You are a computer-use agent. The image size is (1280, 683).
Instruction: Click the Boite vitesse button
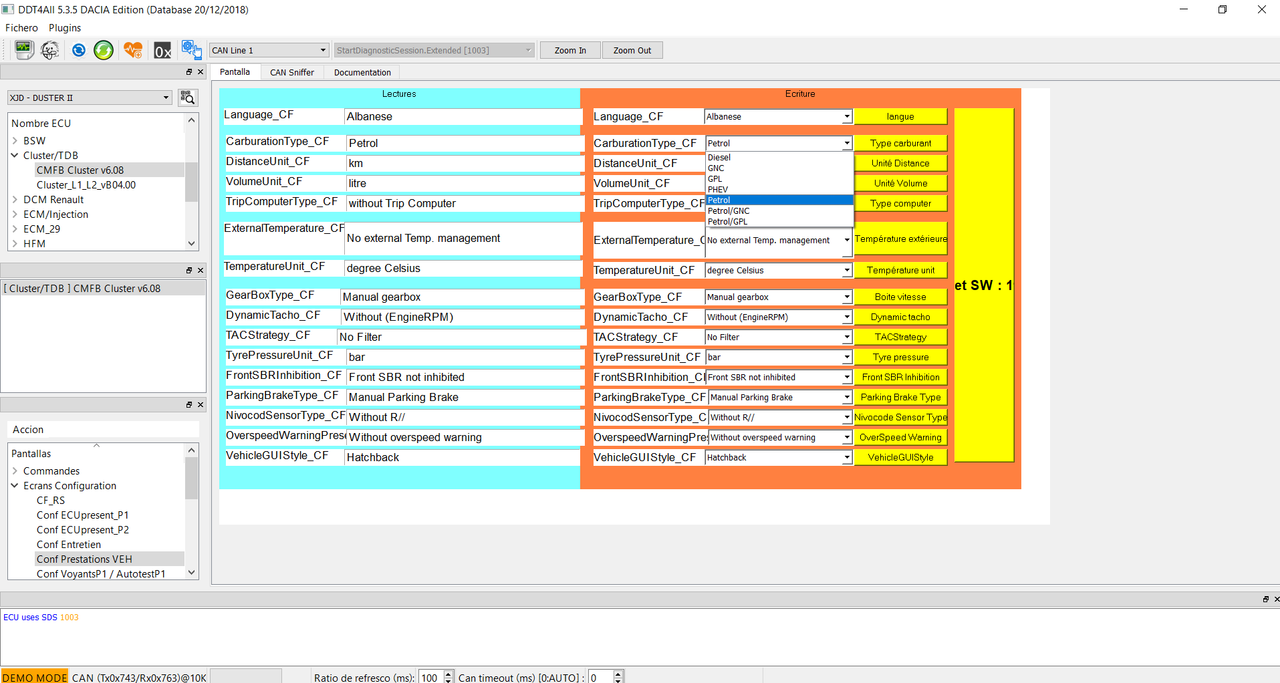[900, 297]
